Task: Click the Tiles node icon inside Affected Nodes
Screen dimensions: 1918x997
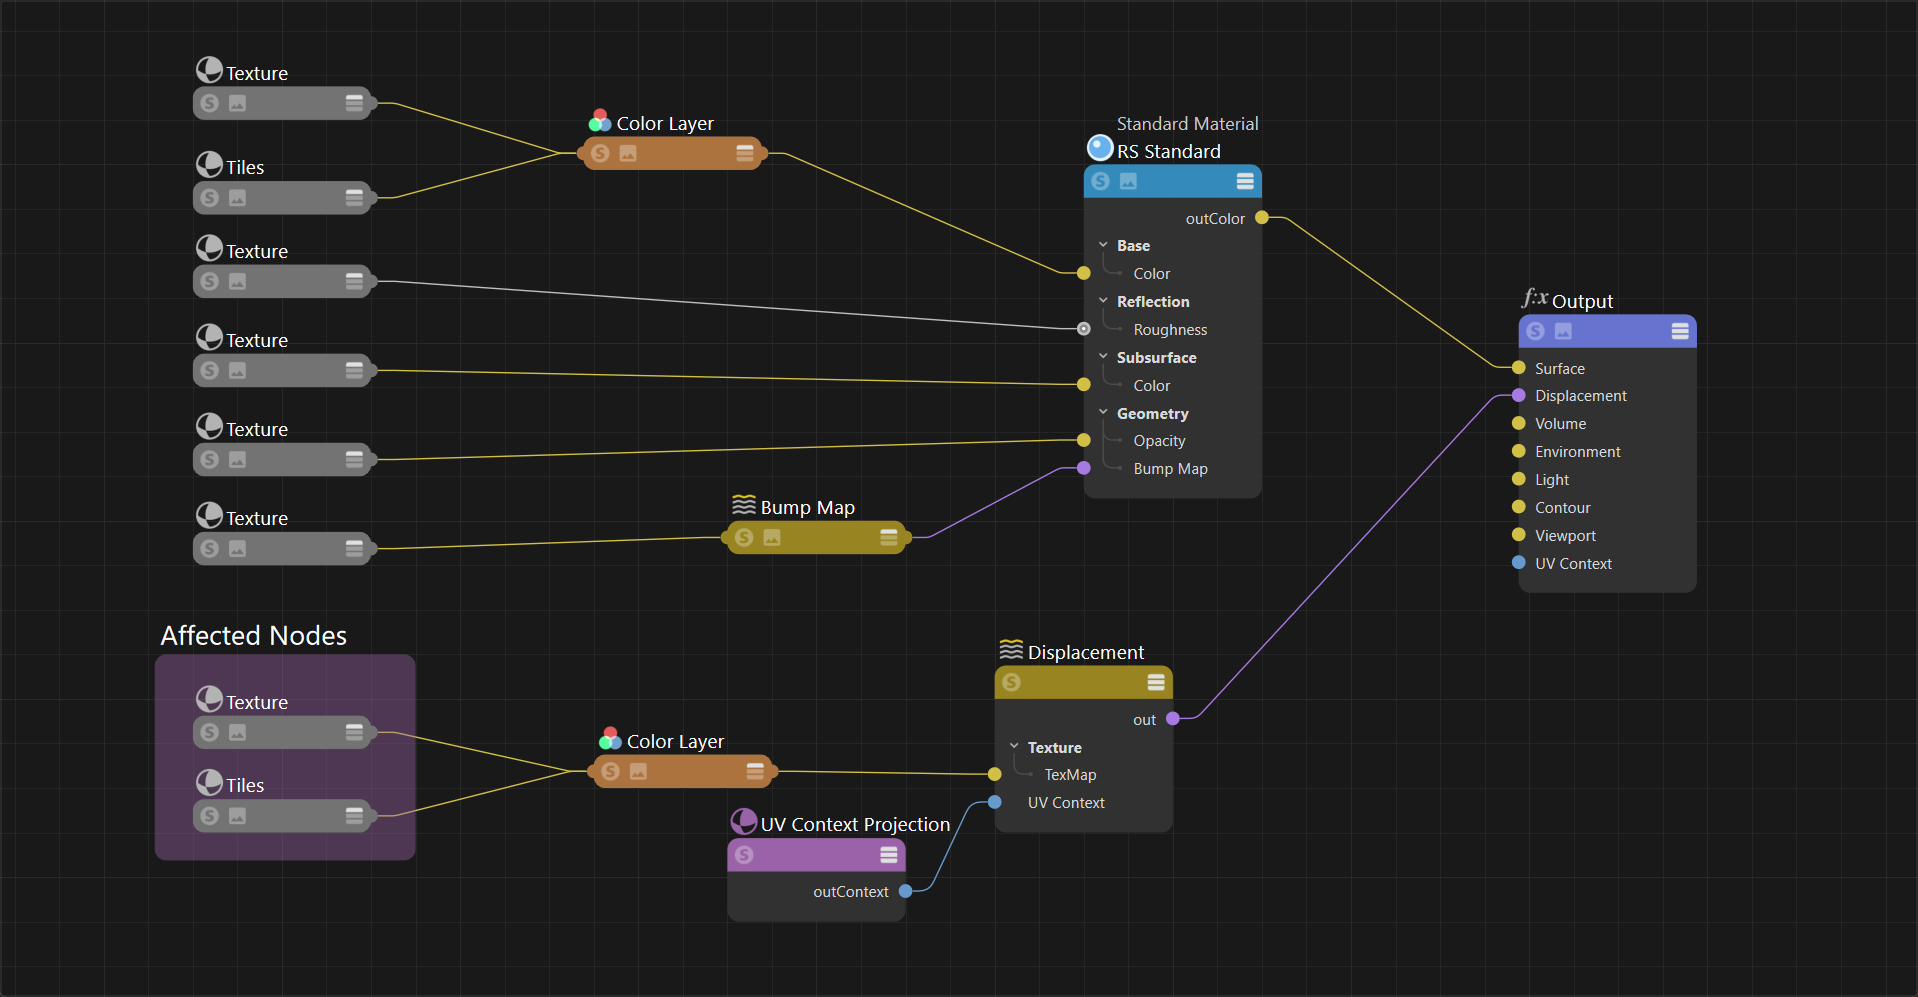Action: tap(209, 783)
